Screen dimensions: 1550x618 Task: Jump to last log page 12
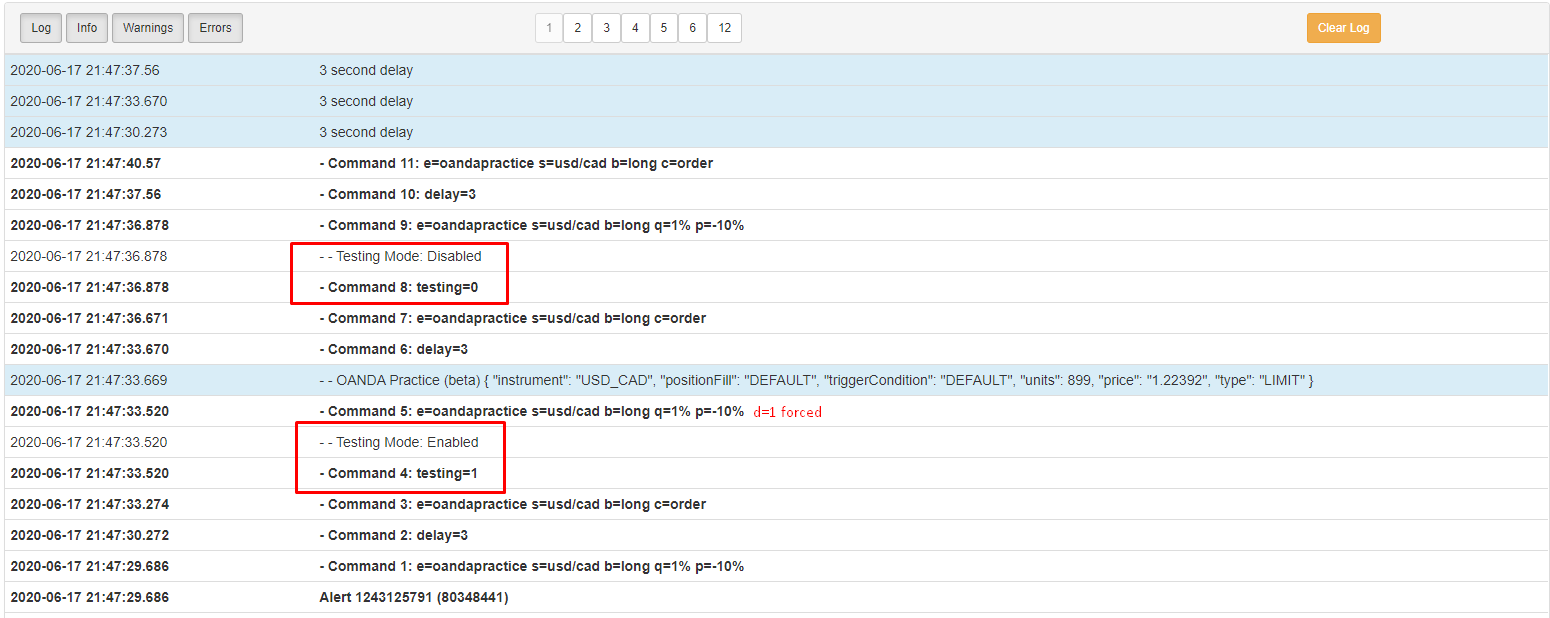[x=725, y=28]
